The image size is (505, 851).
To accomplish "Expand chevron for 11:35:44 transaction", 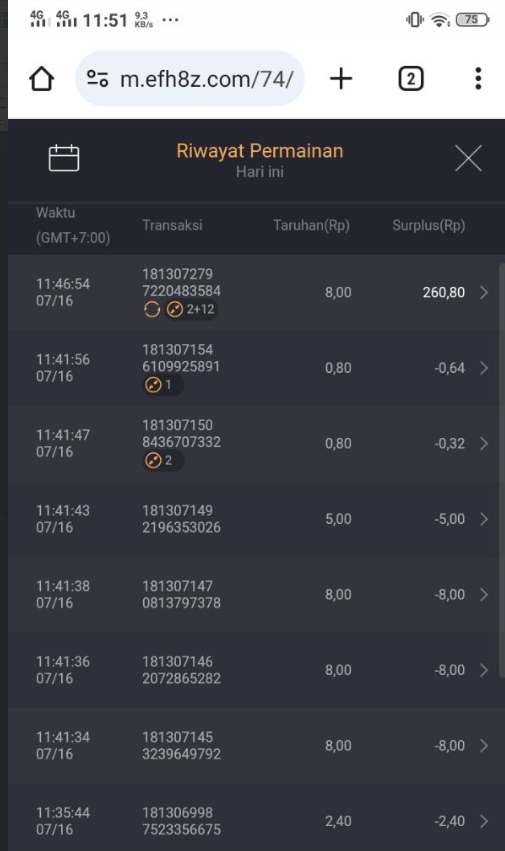I will (484, 821).
